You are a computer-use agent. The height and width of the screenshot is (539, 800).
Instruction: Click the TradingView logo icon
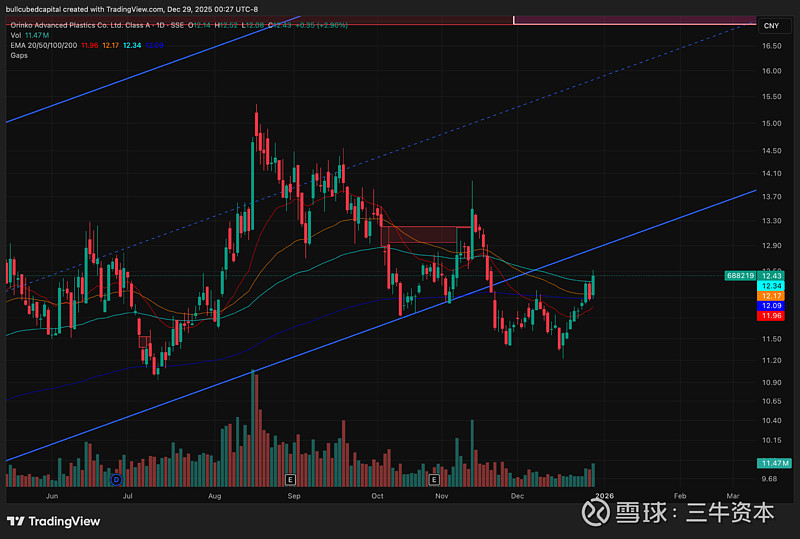coord(16,521)
